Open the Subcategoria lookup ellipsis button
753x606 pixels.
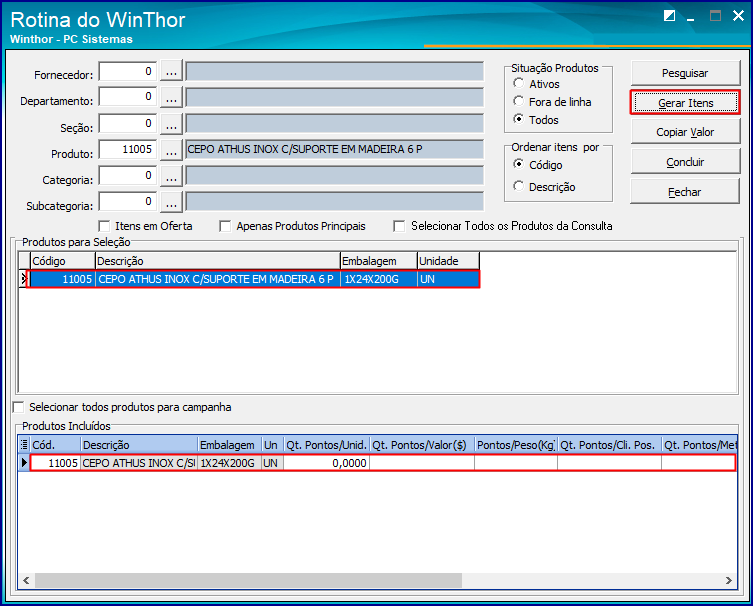[x=171, y=202]
